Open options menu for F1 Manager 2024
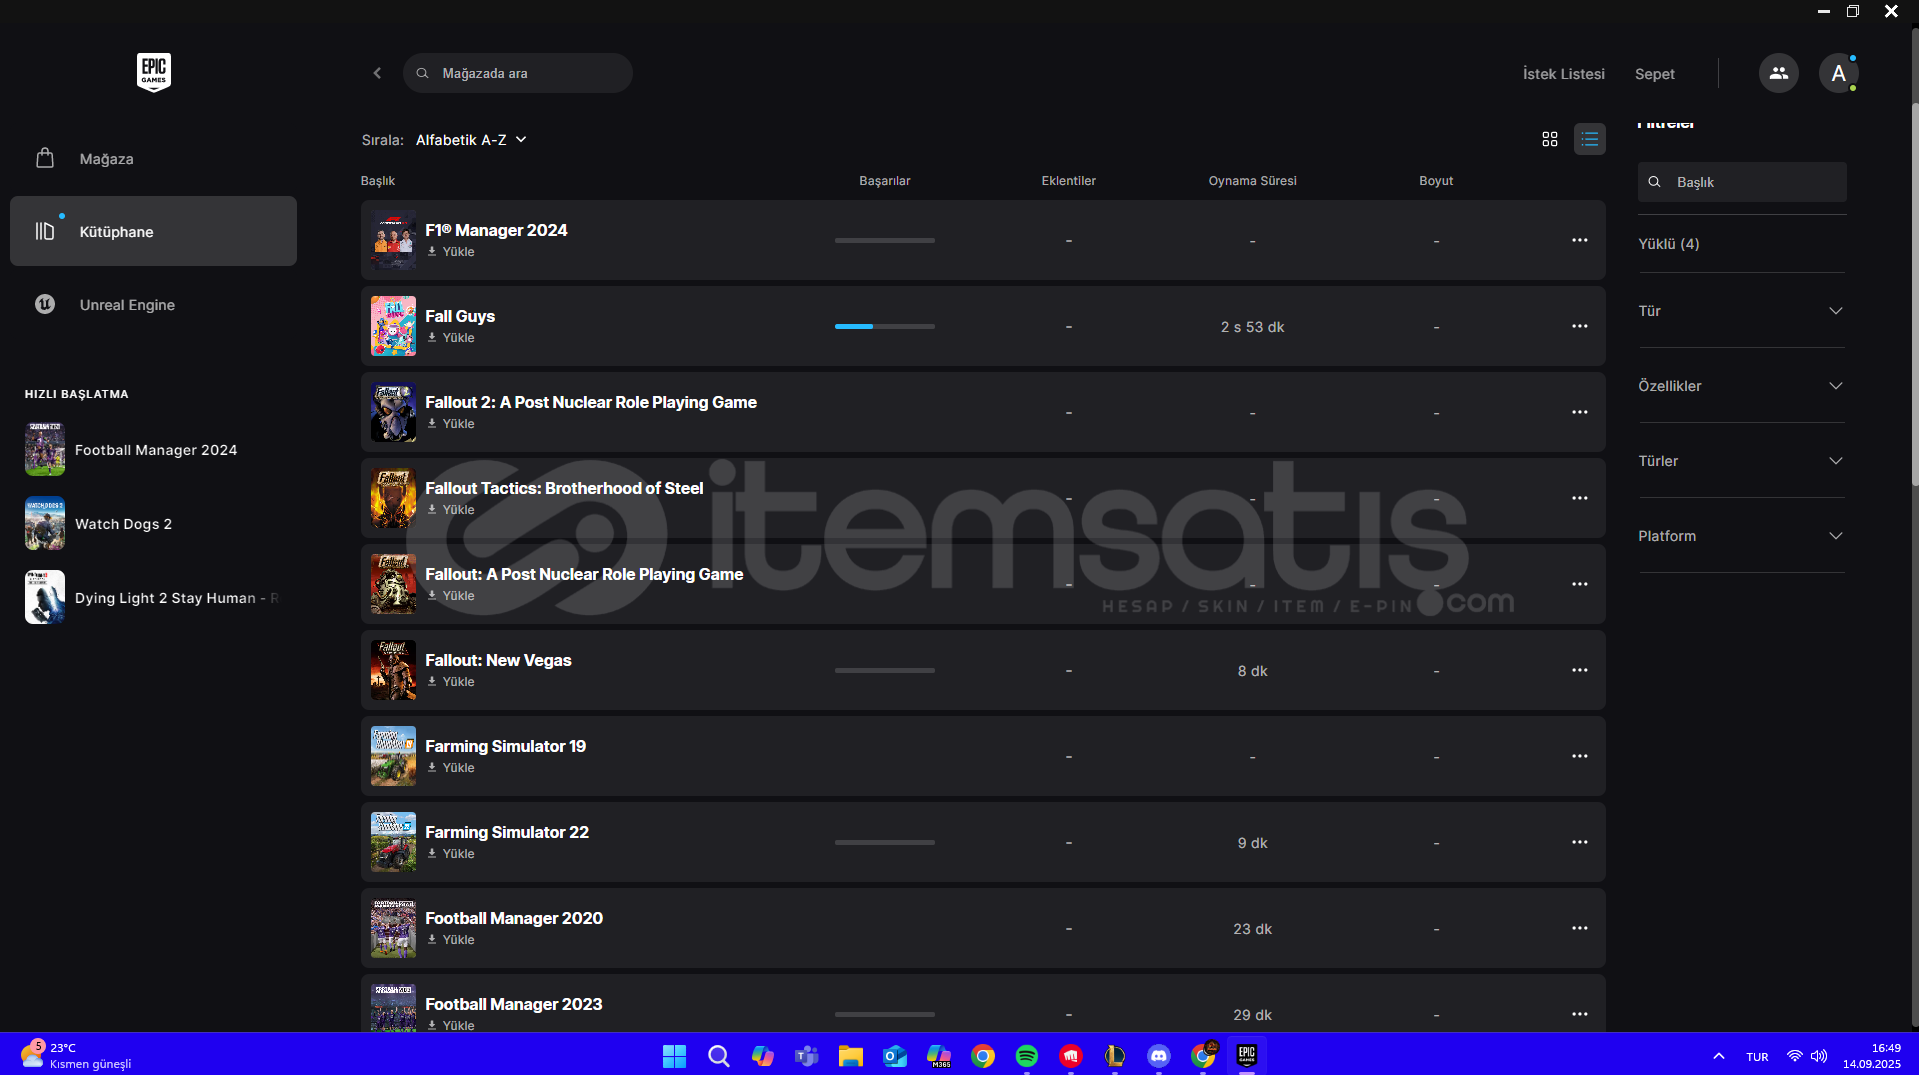The height and width of the screenshot is (1075, 1919). point(1579,240)
